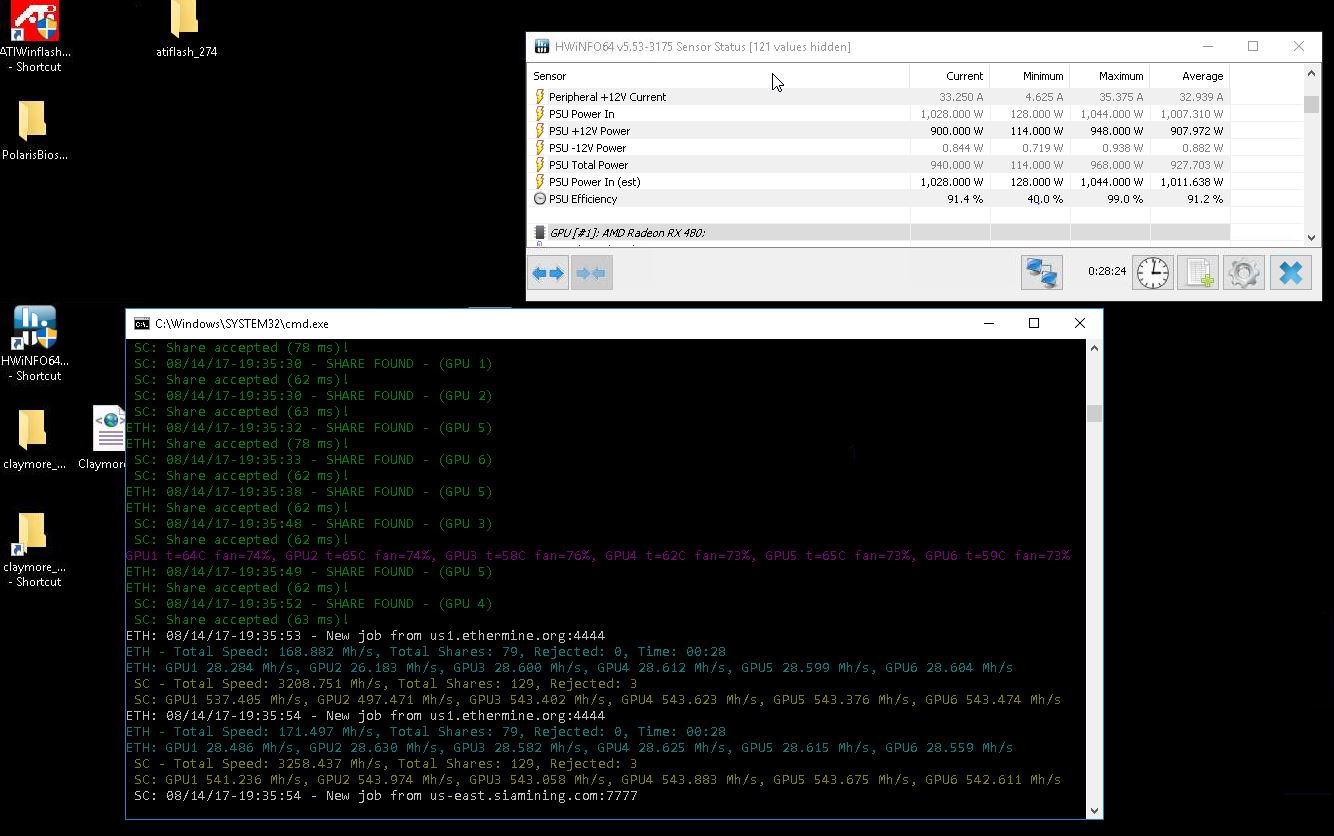The height and width of the screenshot is (836, 1334).
Task: Select the PSU -12V Power row
Action: (880, 148)
